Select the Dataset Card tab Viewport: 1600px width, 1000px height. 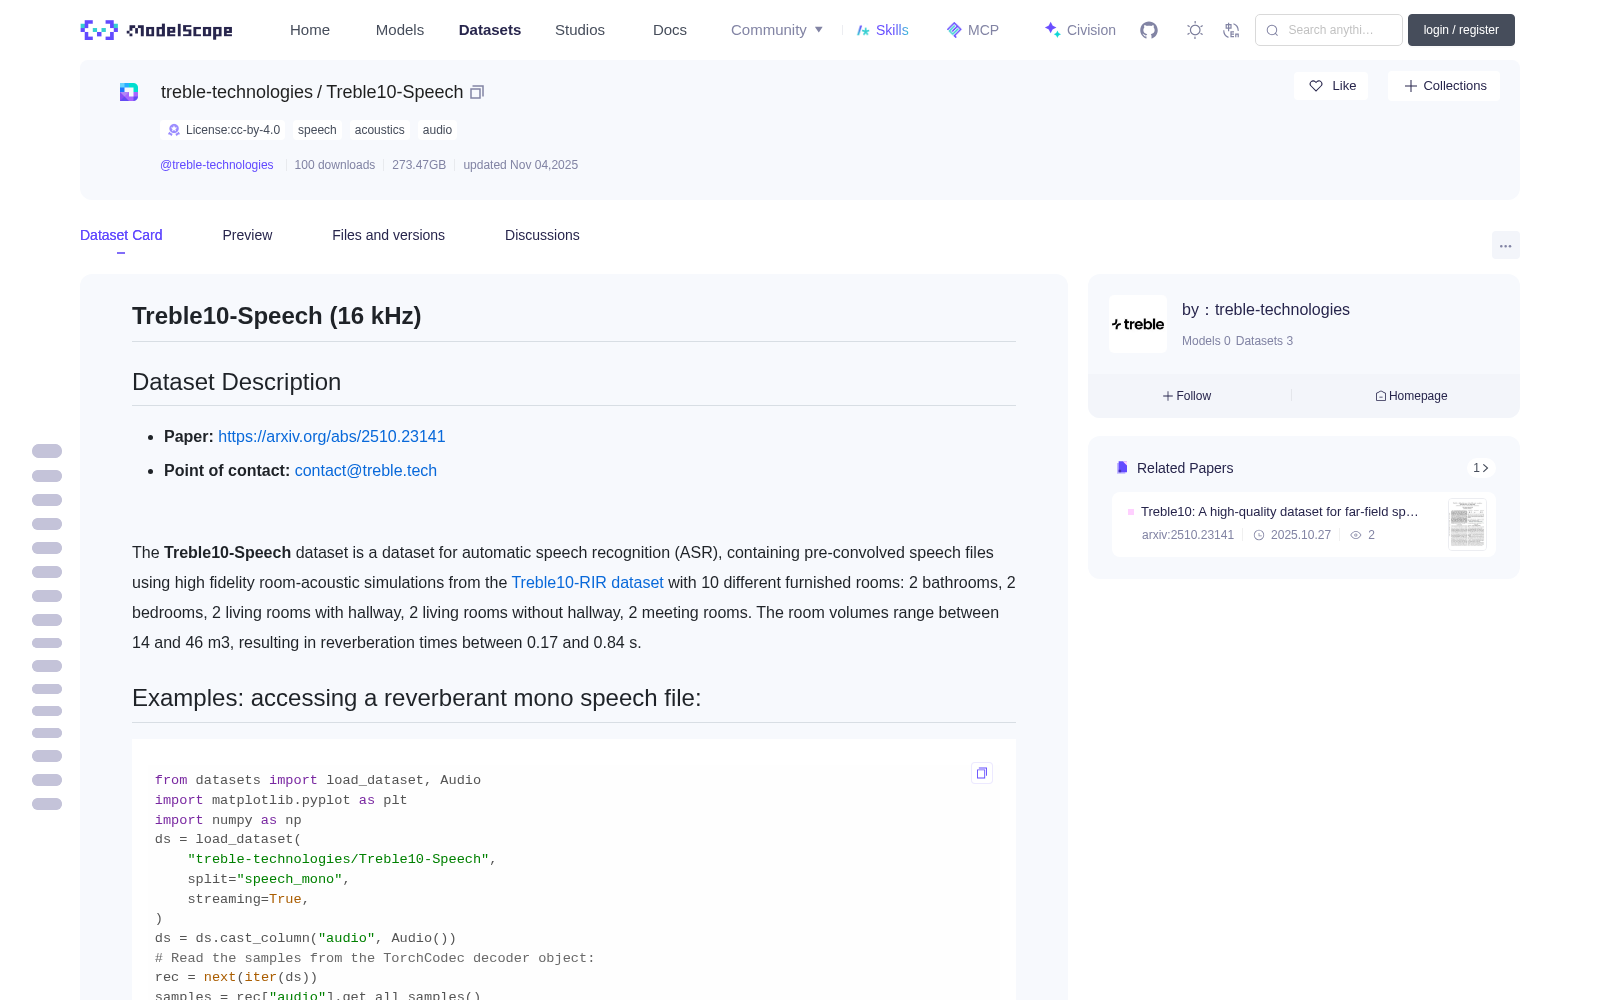click(121, 235)
